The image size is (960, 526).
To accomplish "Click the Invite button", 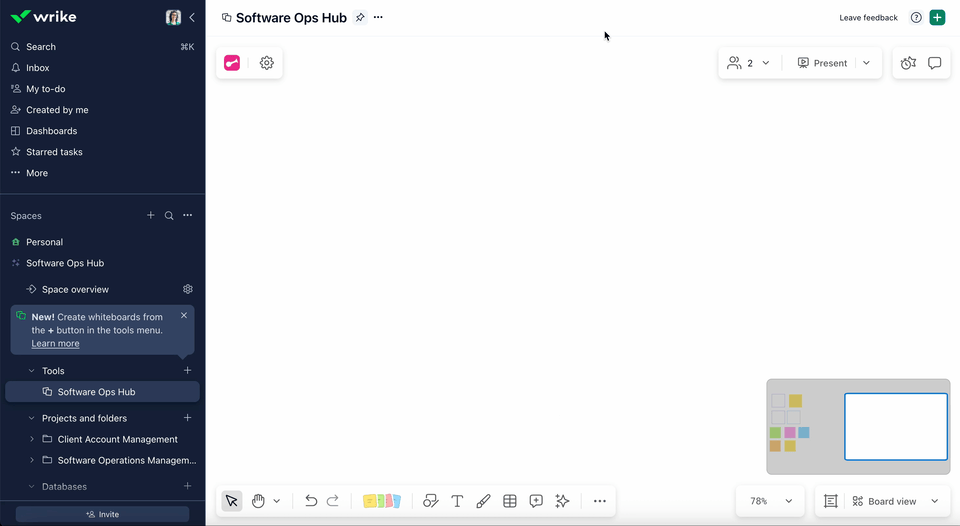I will [x=102, y=514].
